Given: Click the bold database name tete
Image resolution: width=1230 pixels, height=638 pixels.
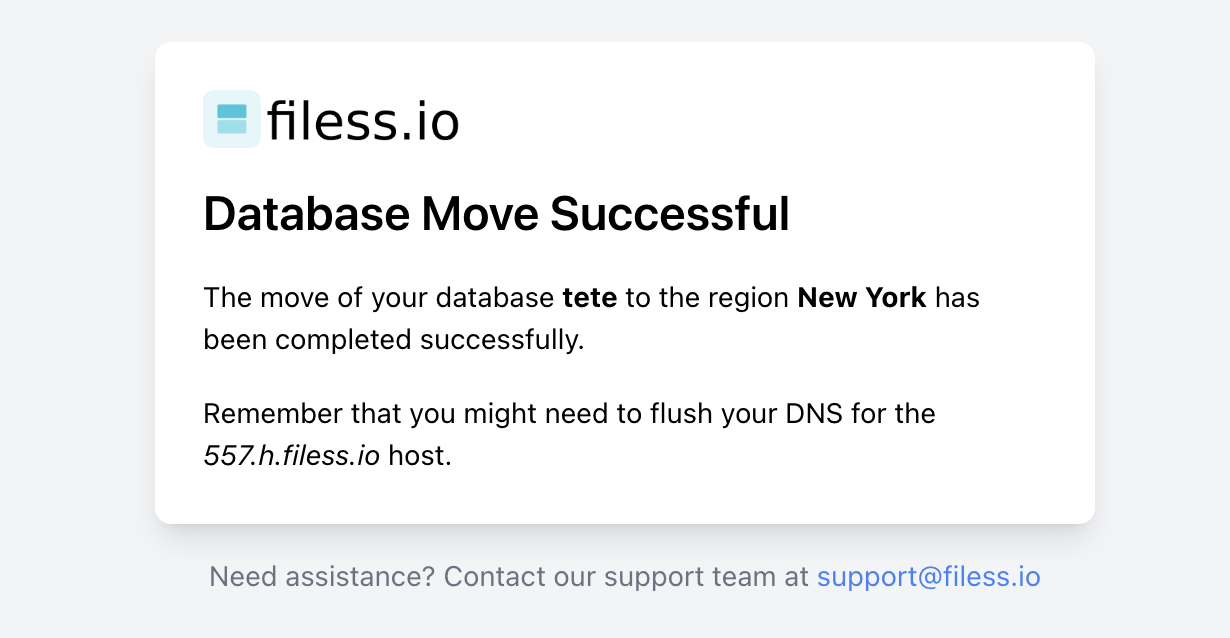Looking at the screenshot, I should (x=590, y=298).
